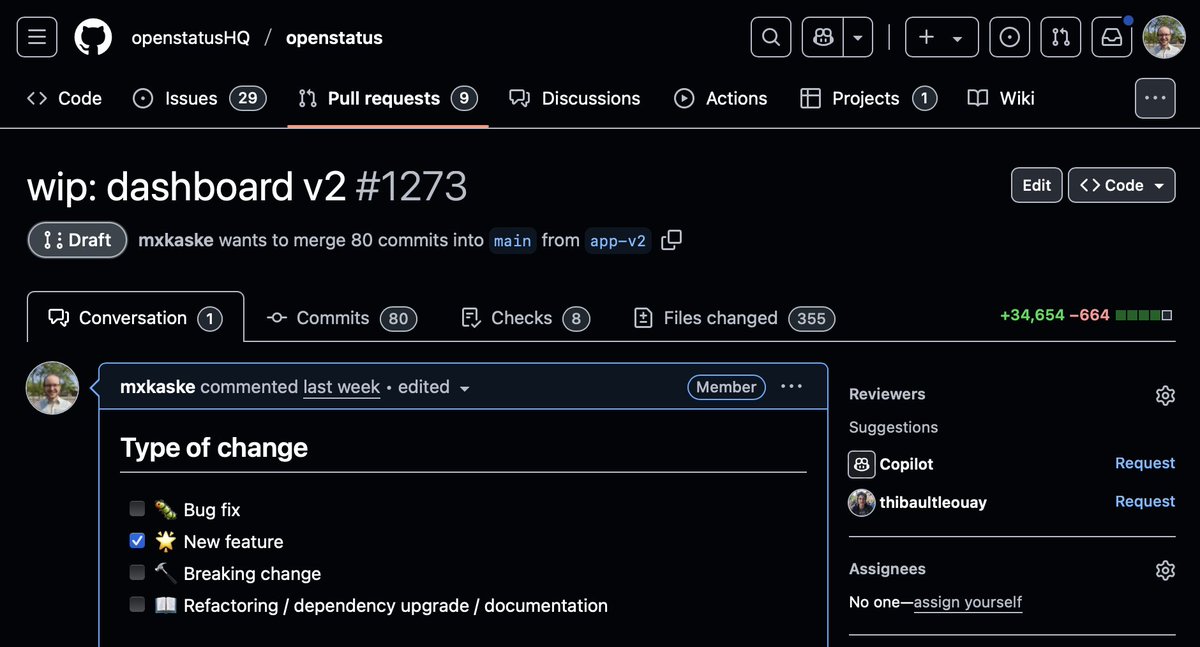Click the Type of change heading
This screenshot has height=647, width=1200.
(x=214, y=448)
